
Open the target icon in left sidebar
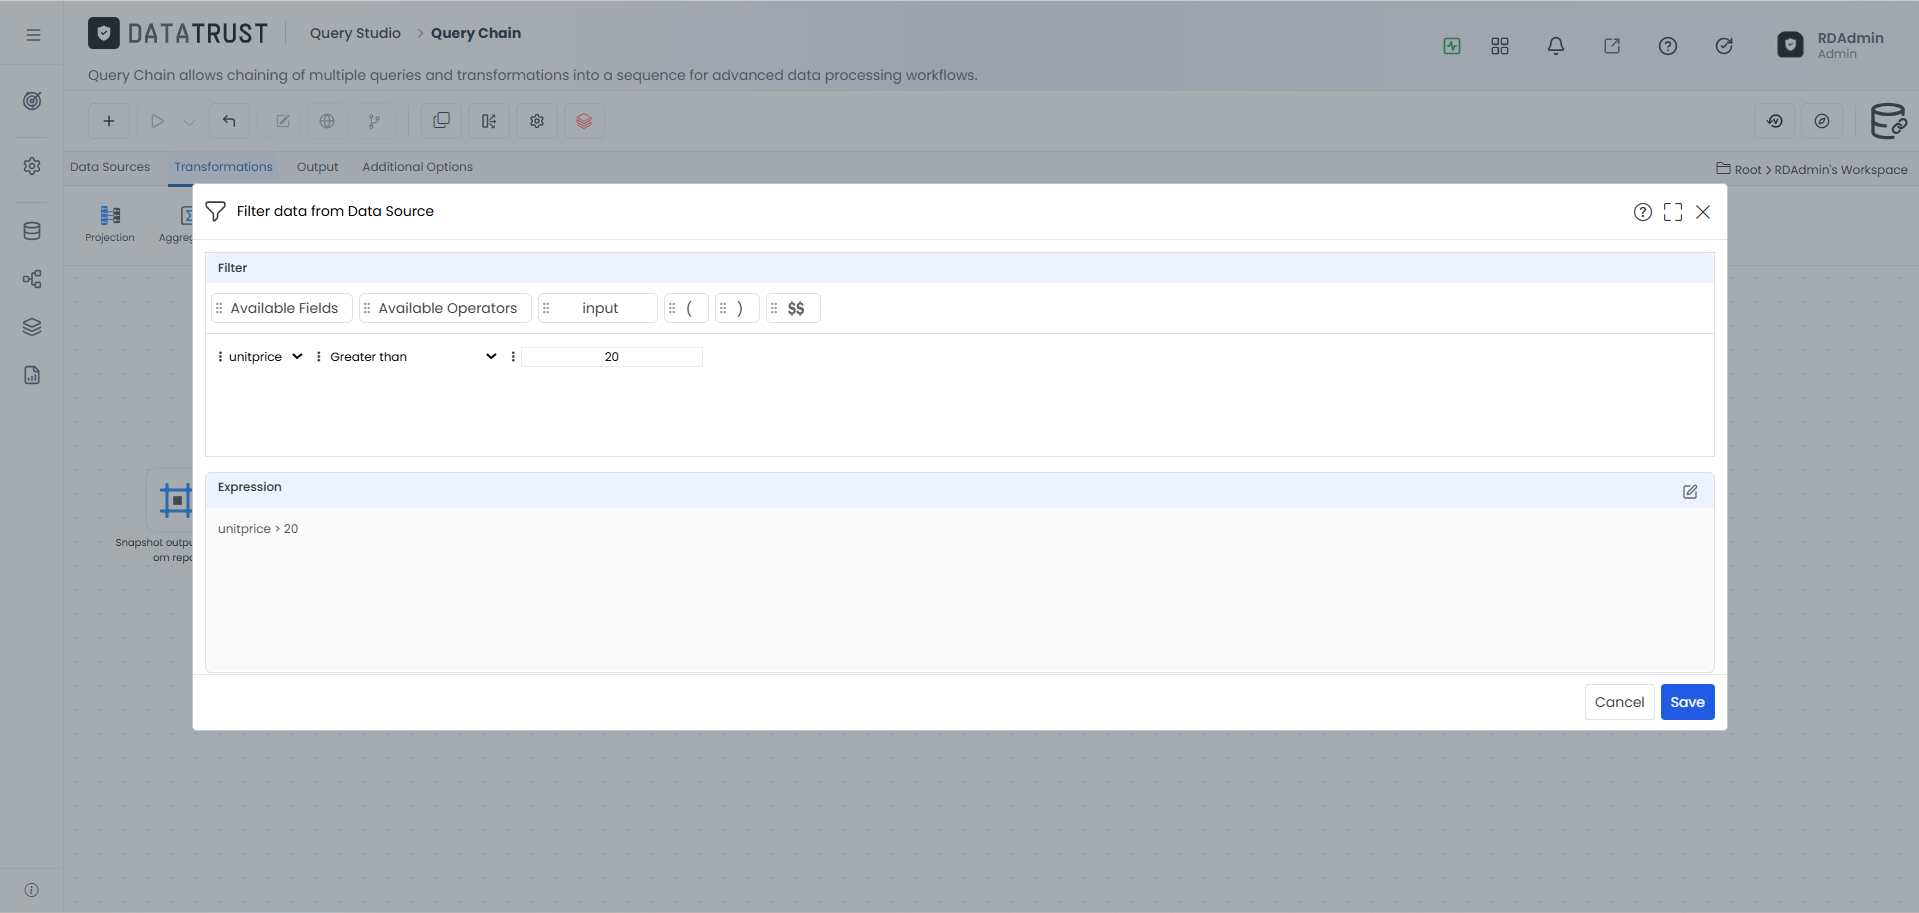coord(32,101)
